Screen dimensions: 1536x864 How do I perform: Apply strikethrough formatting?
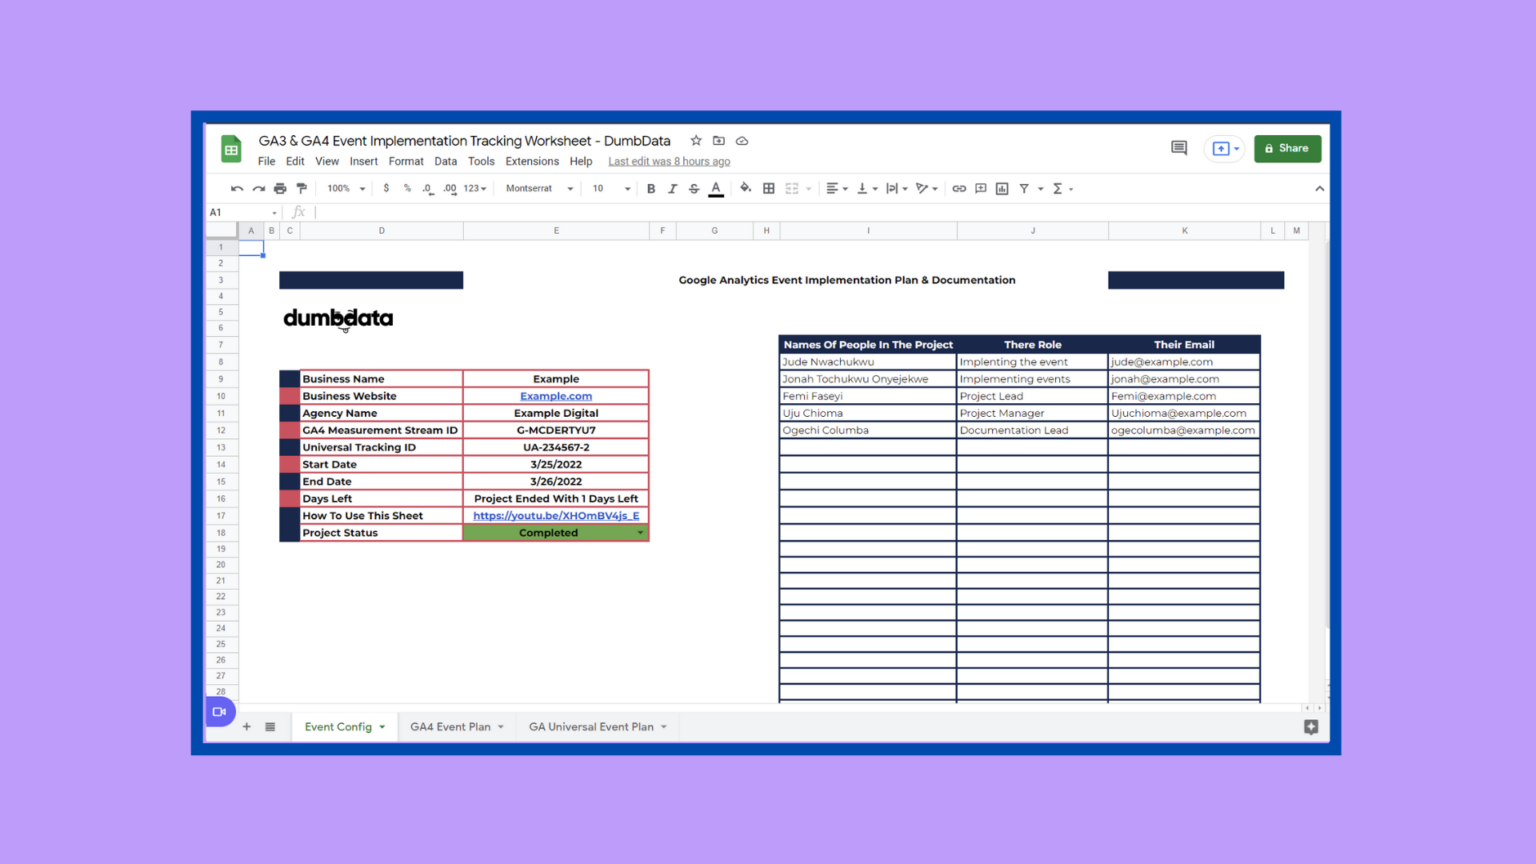tap(694, 188)
